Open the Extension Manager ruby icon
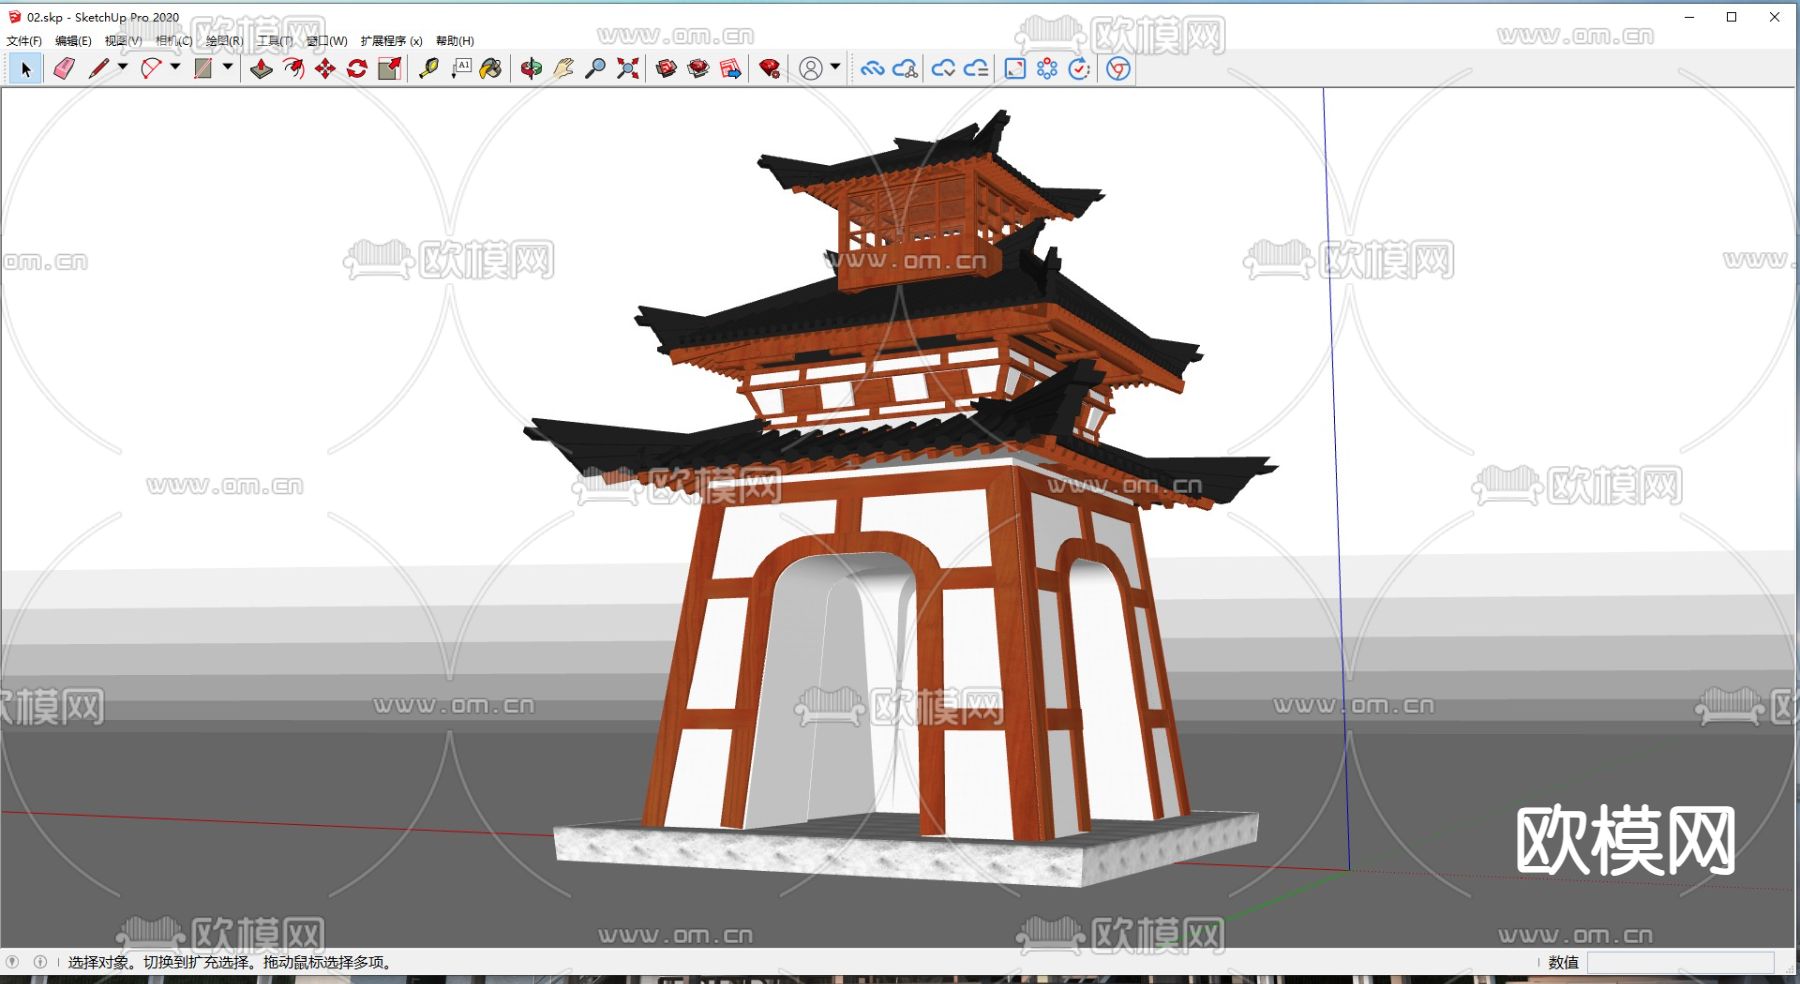The height and width of the screenshot is (984, 1800). click(x=769, y=68)
